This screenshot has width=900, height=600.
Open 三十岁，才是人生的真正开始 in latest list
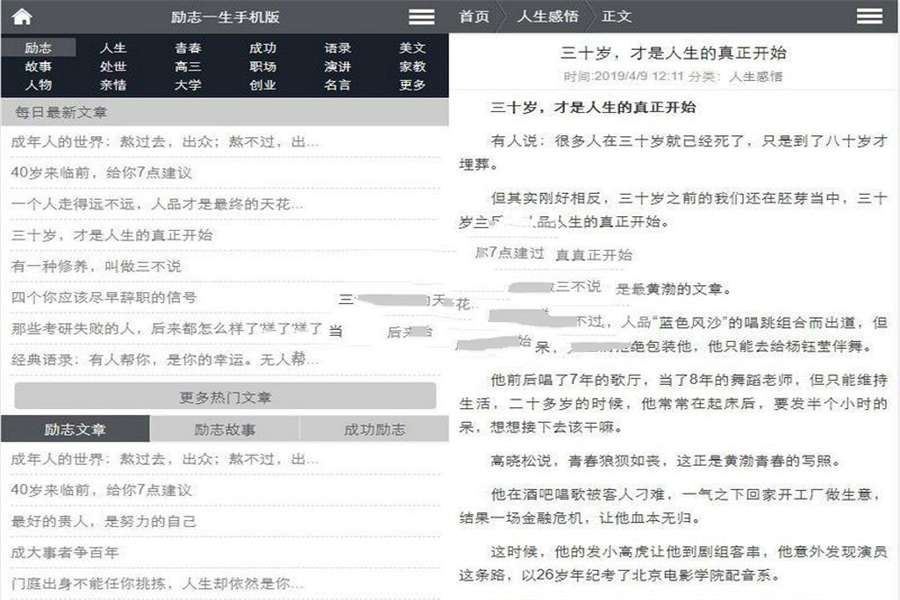point(111,235)
